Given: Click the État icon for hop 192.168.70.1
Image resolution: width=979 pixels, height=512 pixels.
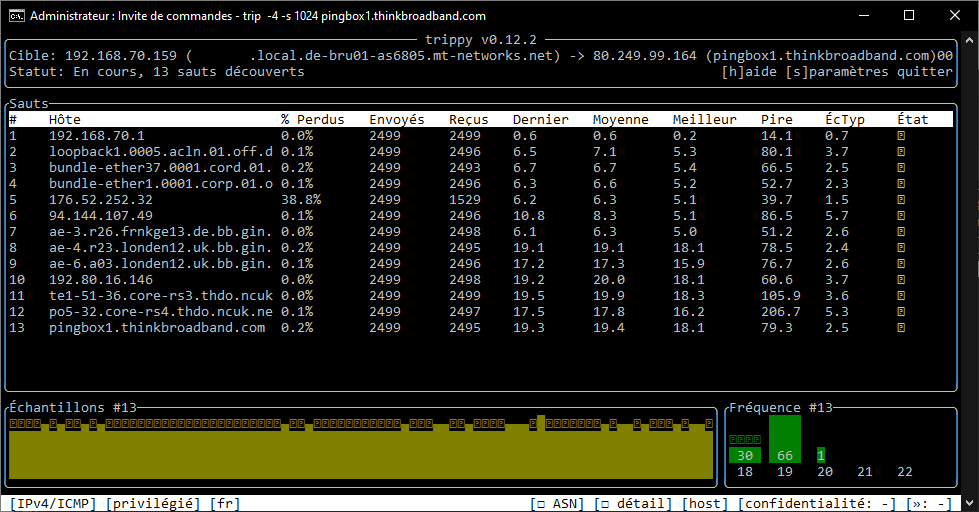Looking at the screenshot, I should [x=901, y=135].
